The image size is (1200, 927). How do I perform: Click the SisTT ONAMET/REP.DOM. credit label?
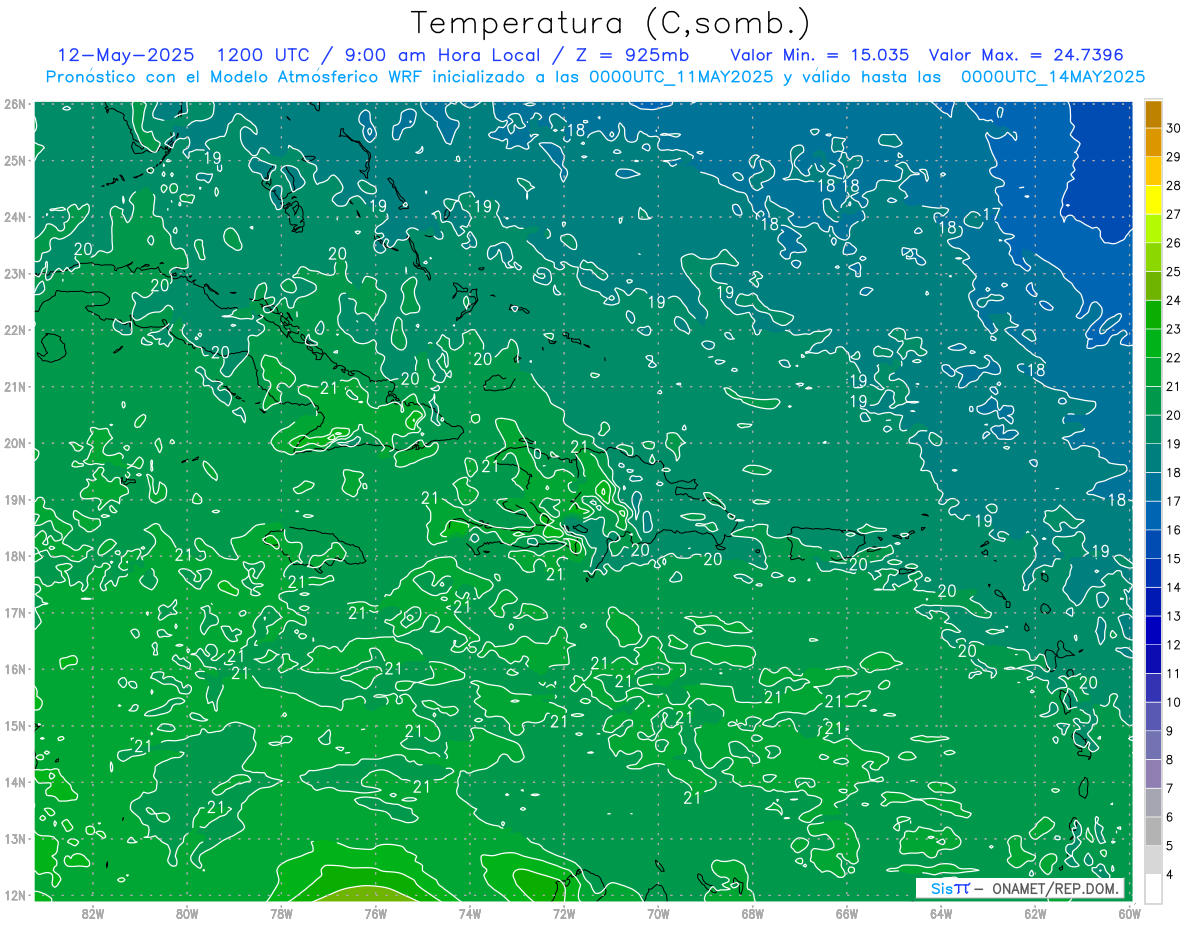pos(1021,888)
